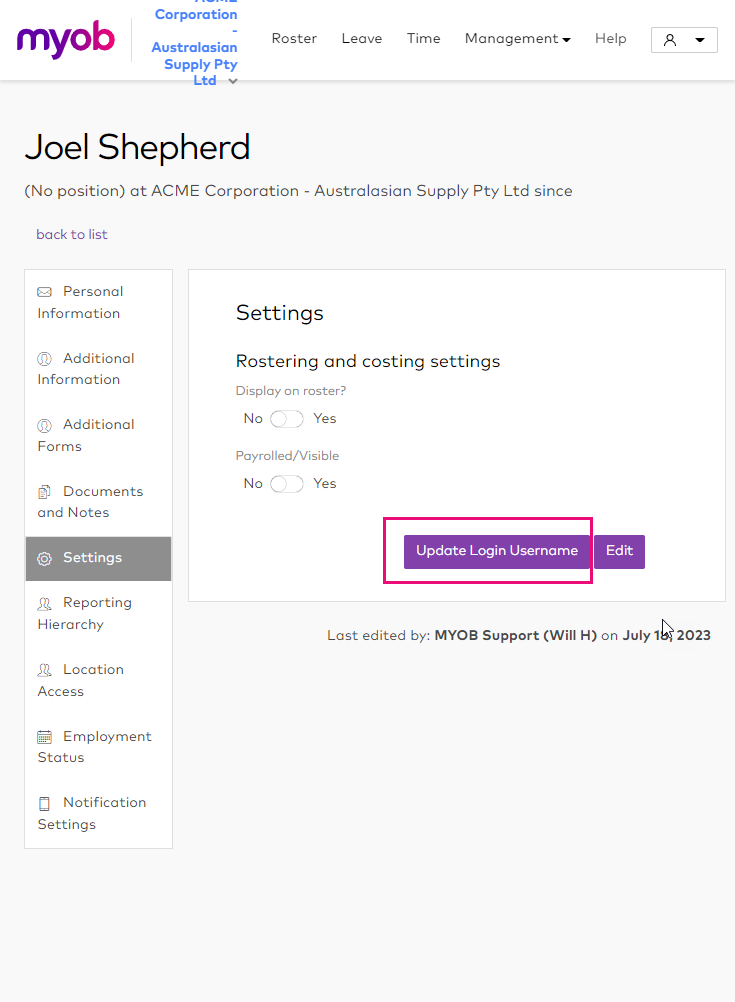Open the Location Access section
735x1002 pixels.
point(80,680)
